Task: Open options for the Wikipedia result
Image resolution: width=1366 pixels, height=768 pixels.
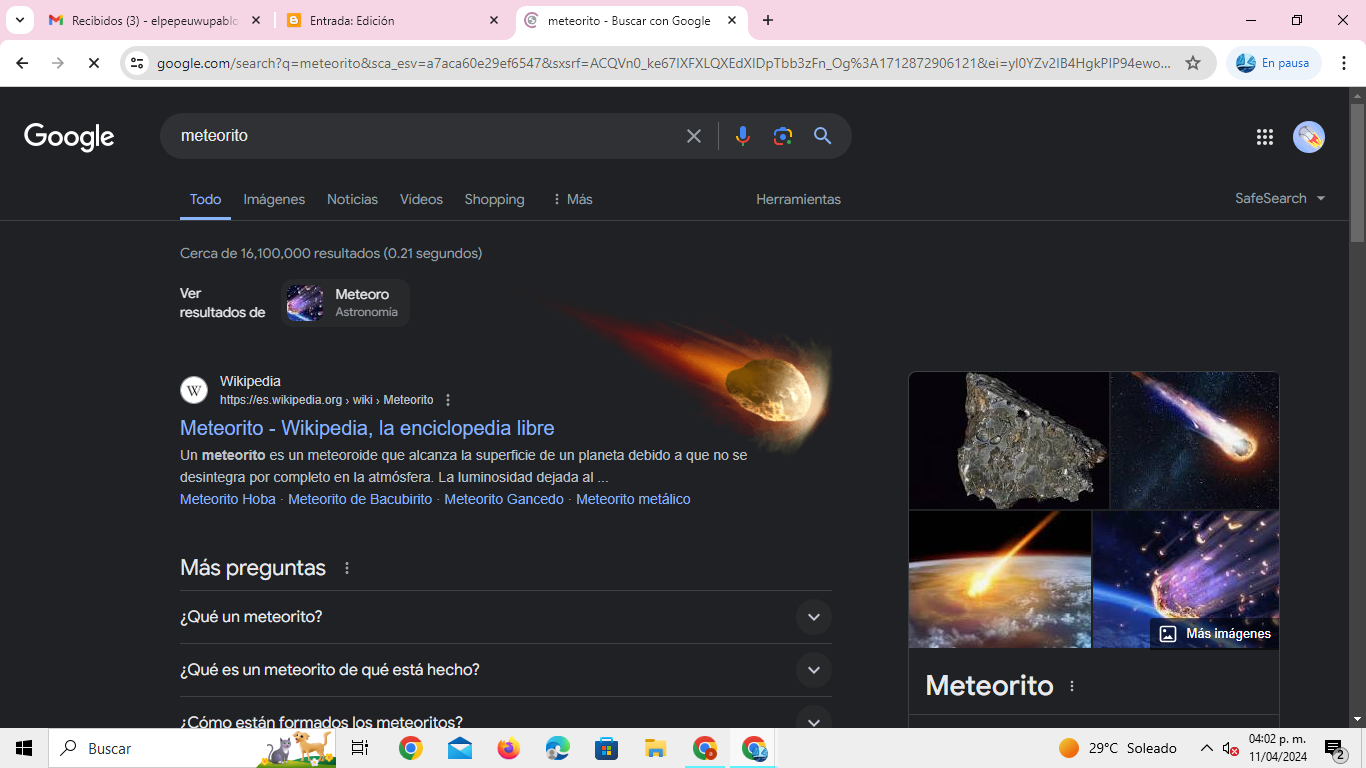Action: (x=448, y=400)
